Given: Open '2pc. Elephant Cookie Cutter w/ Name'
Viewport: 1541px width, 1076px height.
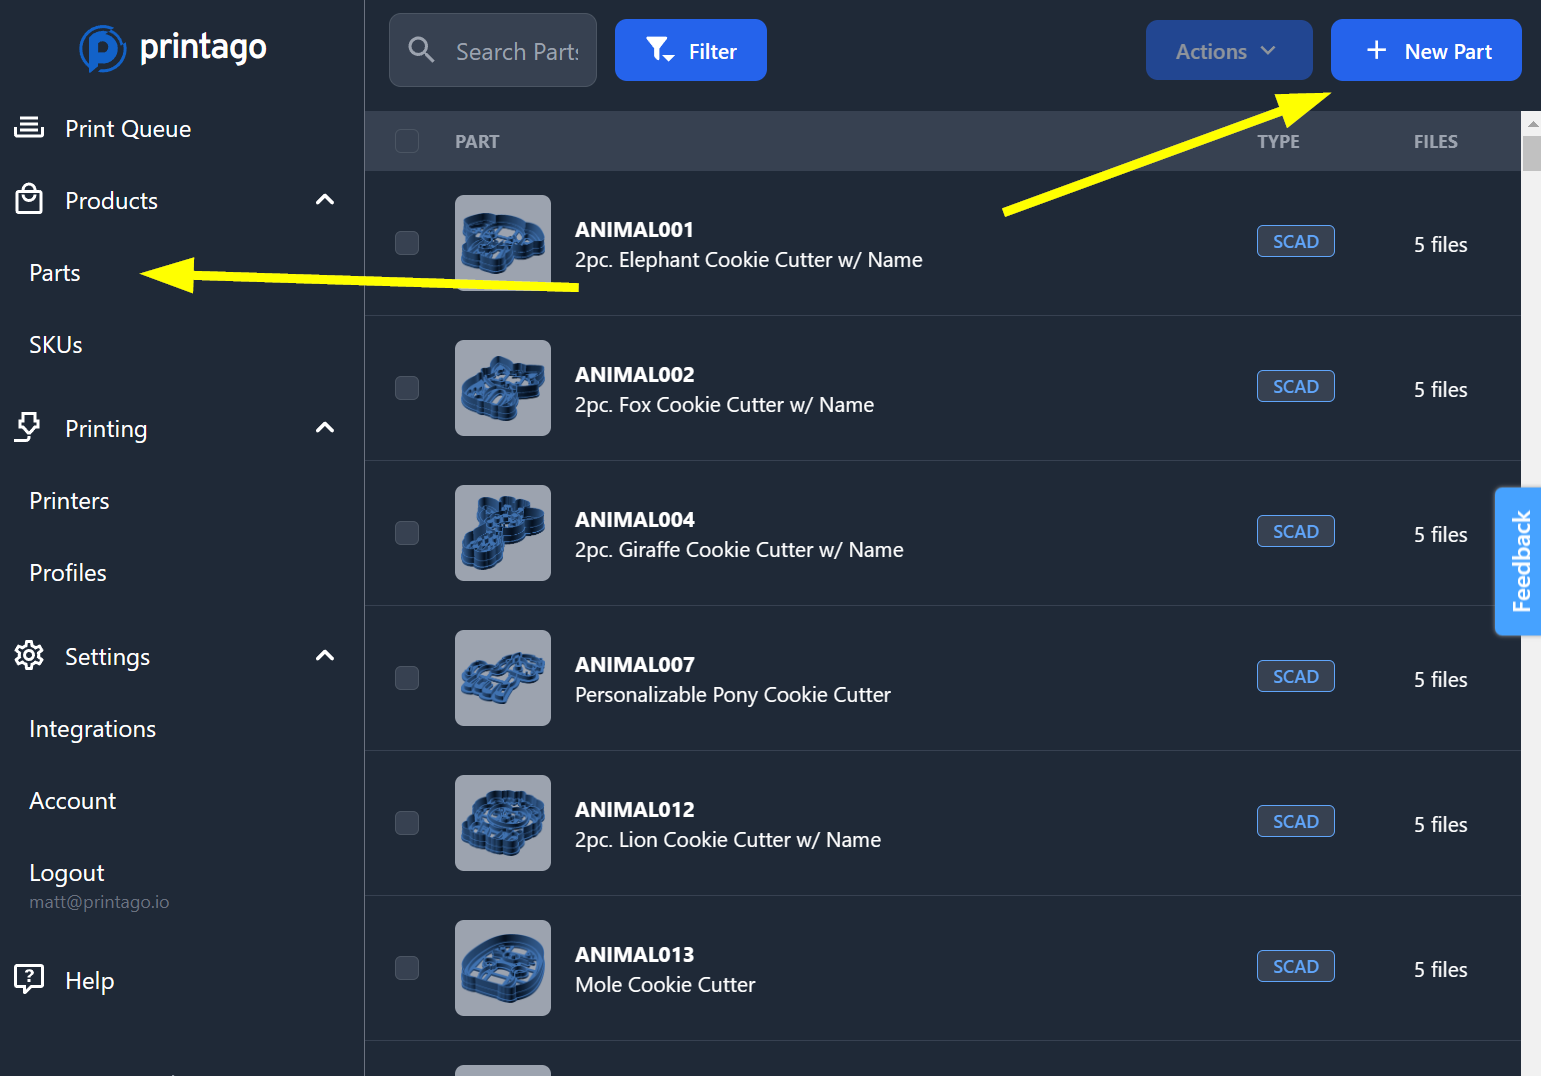Looking at the screenshot, I should 748,260.
